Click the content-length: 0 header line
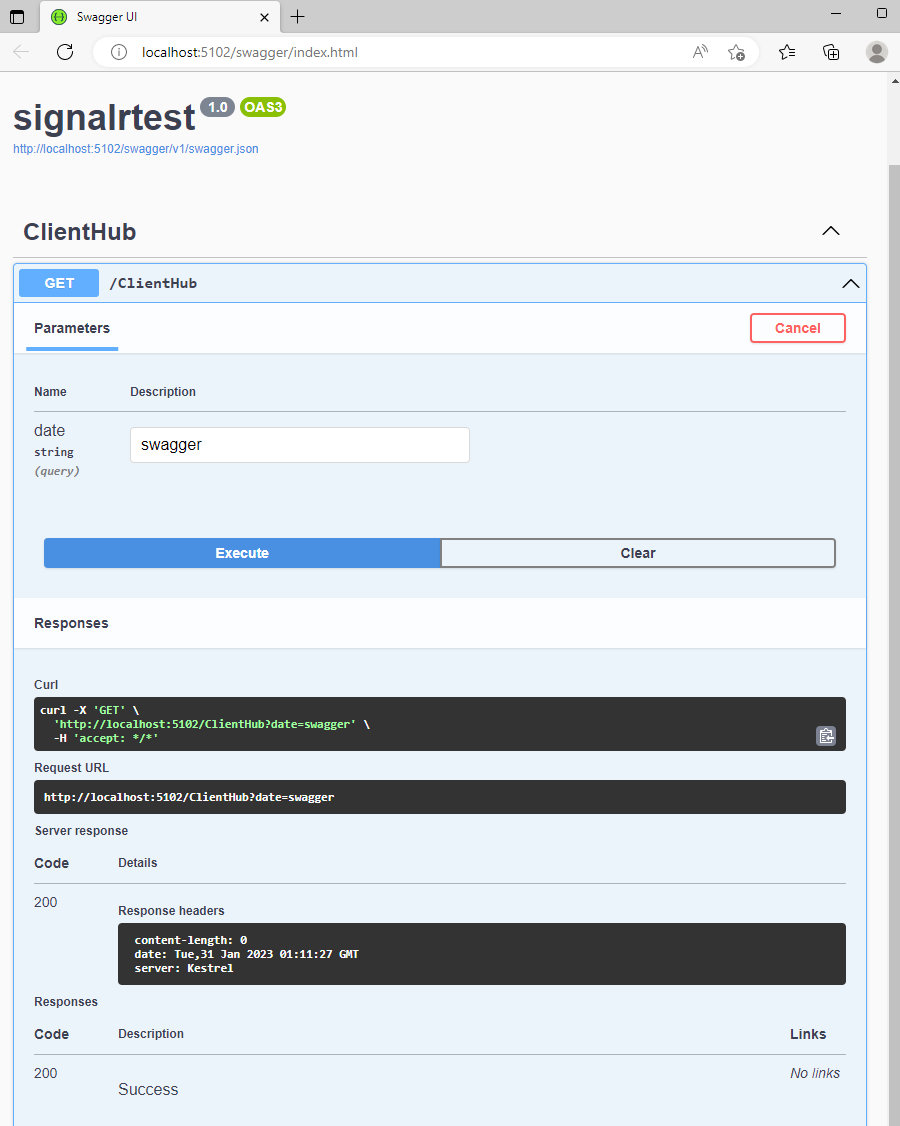This screenshot has width=900, height=1126. tap(190, 940)
